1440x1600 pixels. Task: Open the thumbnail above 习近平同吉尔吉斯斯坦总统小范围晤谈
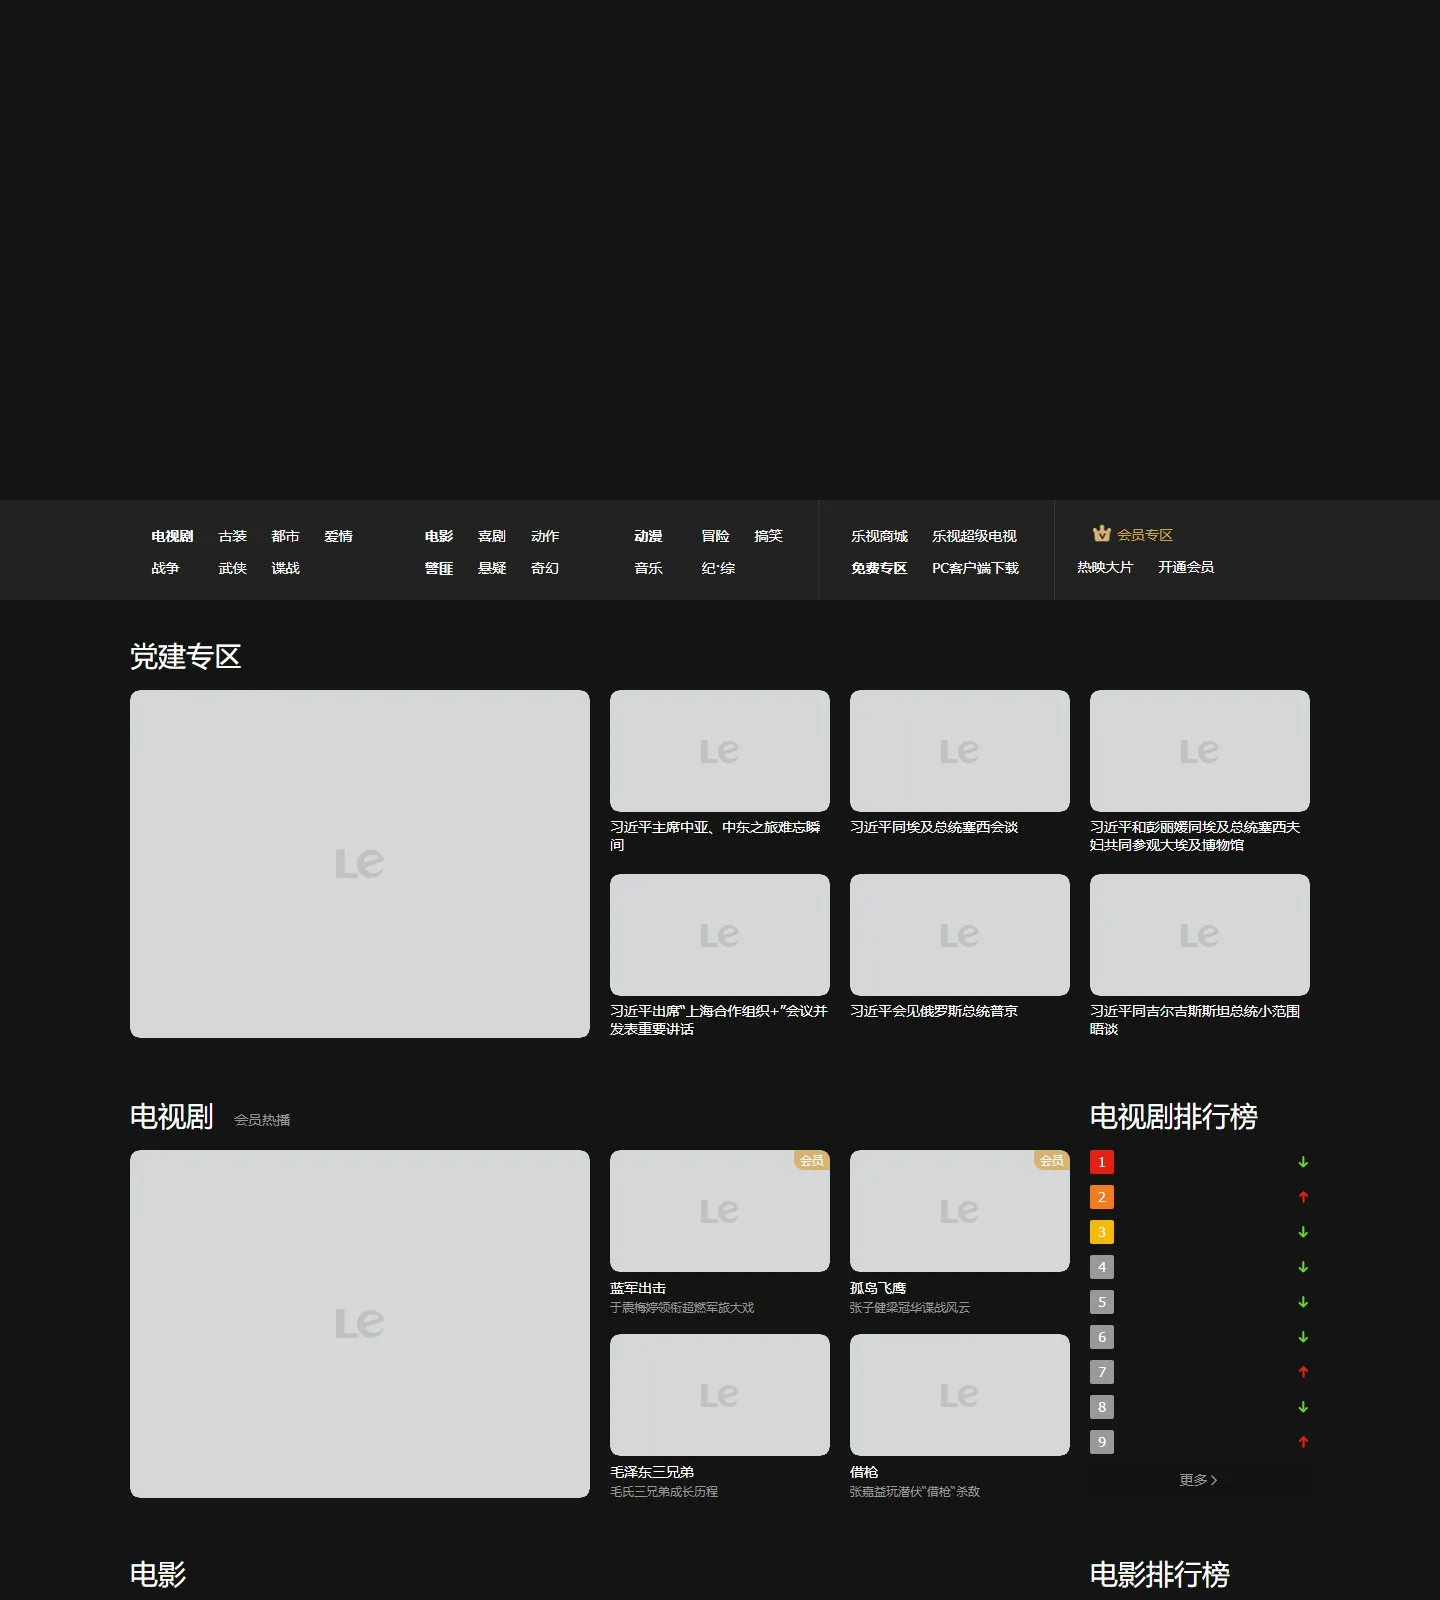coord(1200,935)
